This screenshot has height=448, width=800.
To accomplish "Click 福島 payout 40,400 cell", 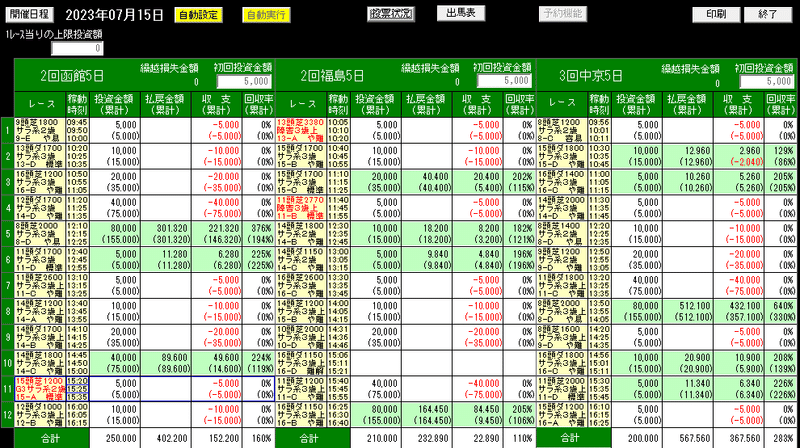I will [x=427, y=182].
